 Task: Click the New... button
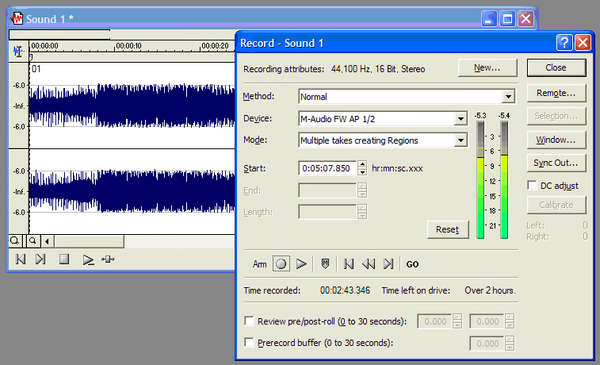point(487,68)
